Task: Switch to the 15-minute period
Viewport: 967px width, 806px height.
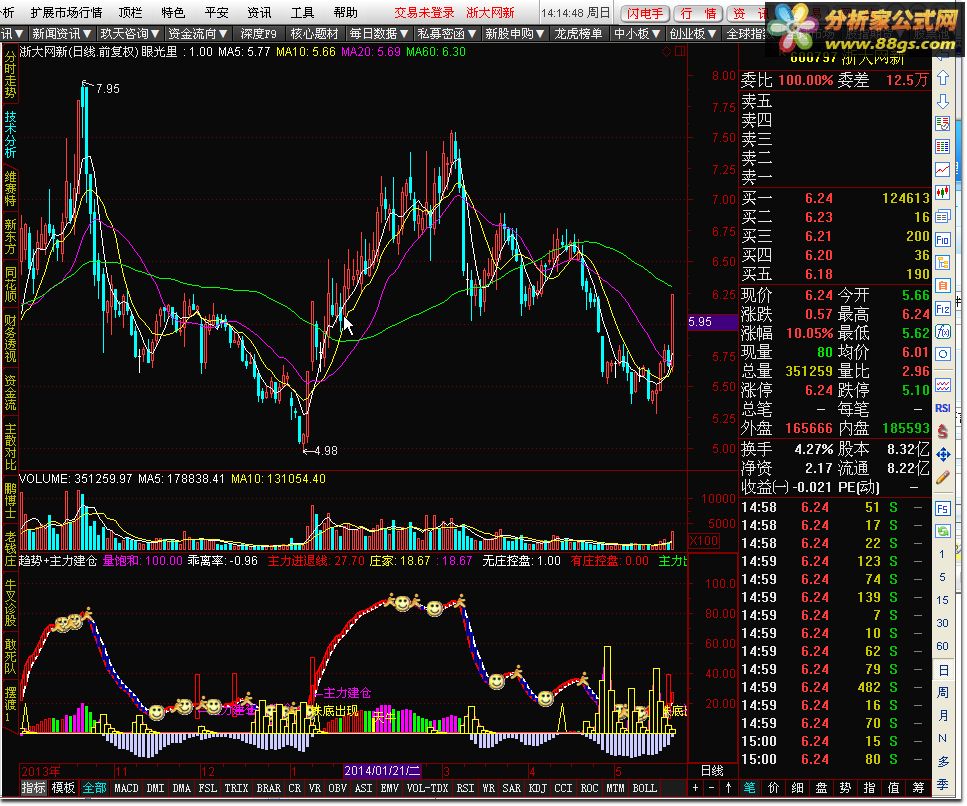Action: tap(942, 600)
